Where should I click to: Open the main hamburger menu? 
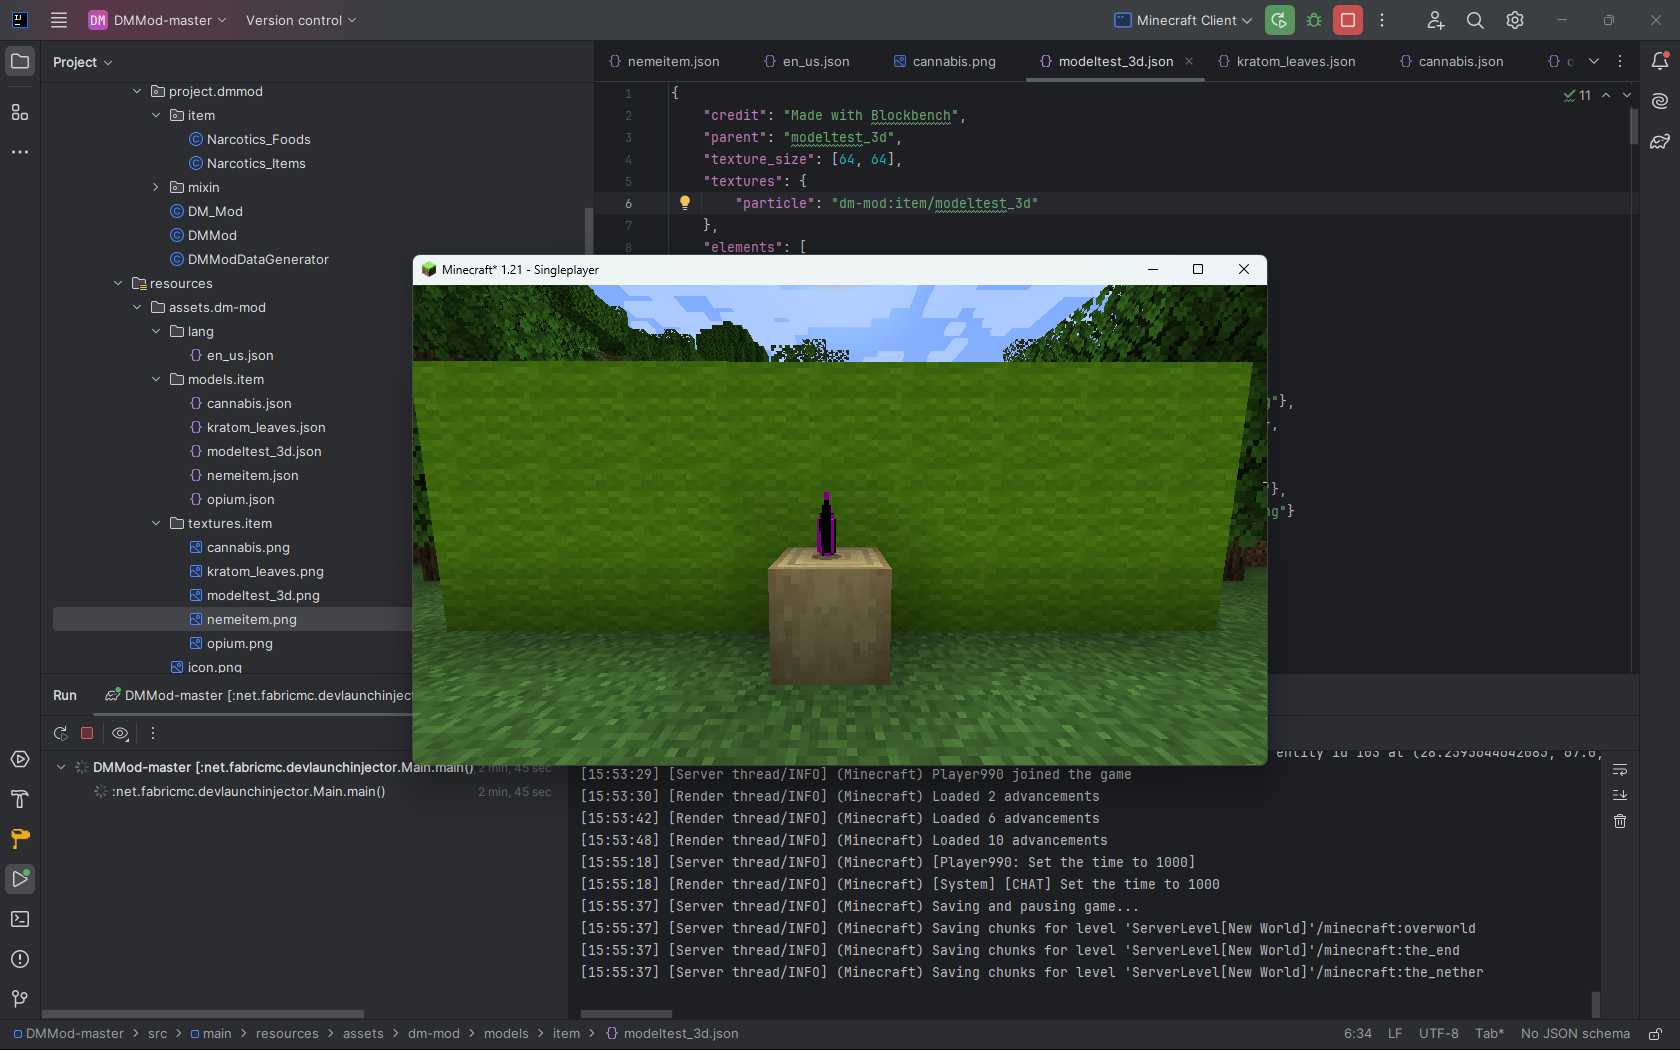[59, 20]
